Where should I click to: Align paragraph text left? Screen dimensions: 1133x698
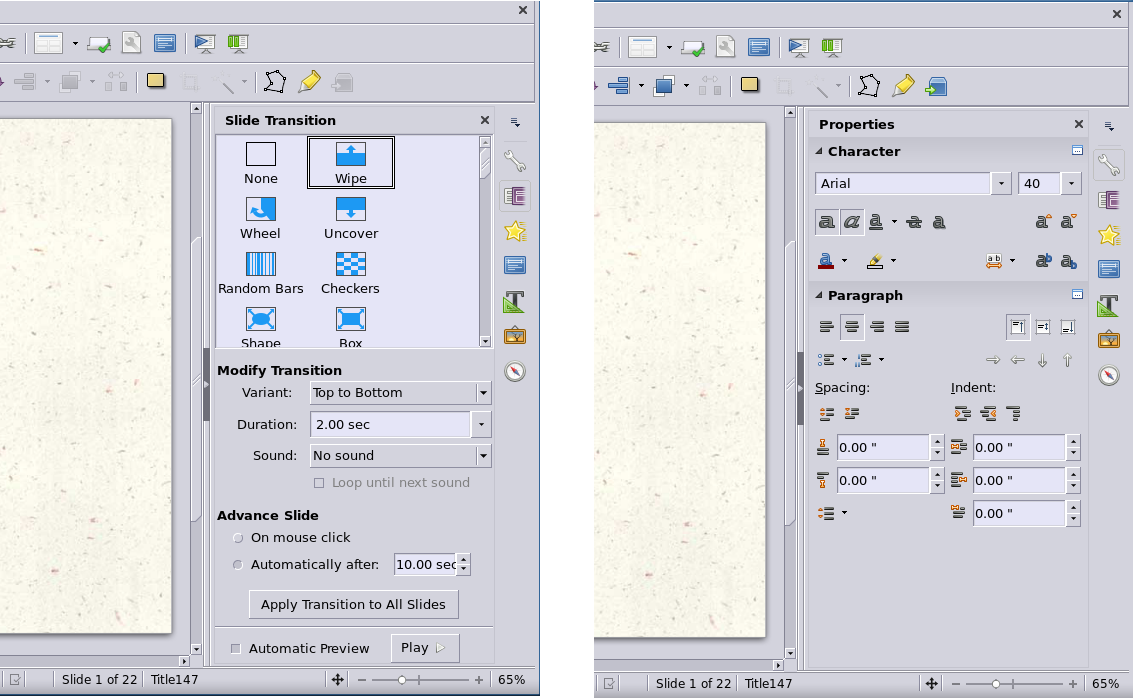click(x=827, y=327)
